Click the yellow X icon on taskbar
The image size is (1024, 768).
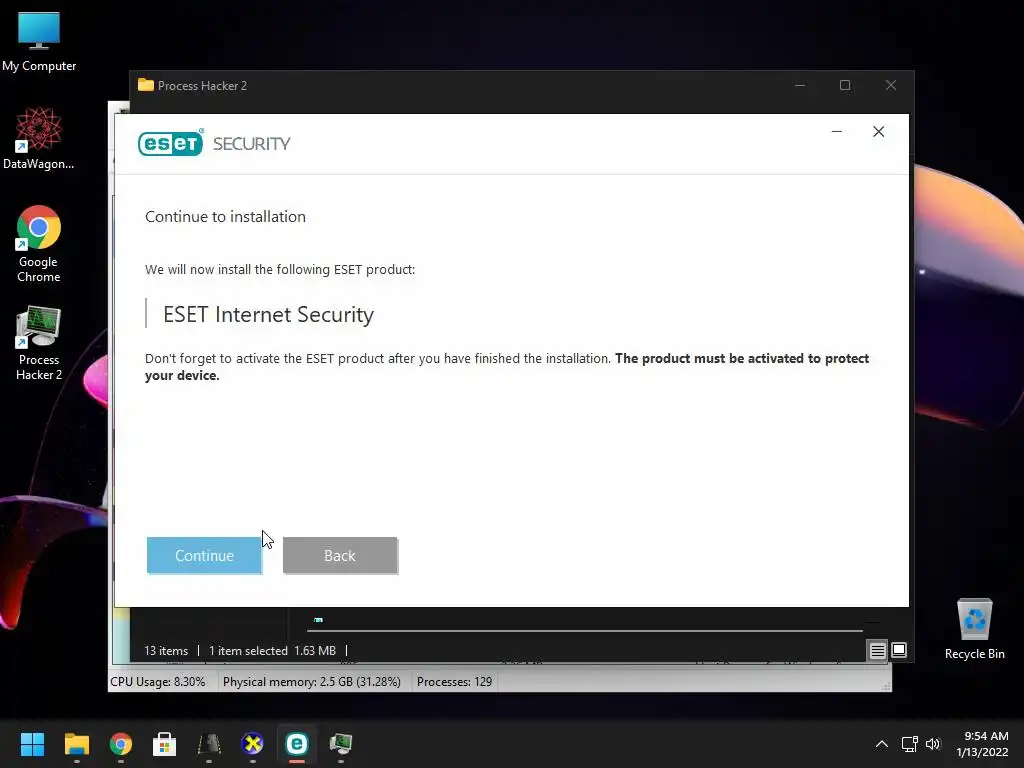point(253,744)
